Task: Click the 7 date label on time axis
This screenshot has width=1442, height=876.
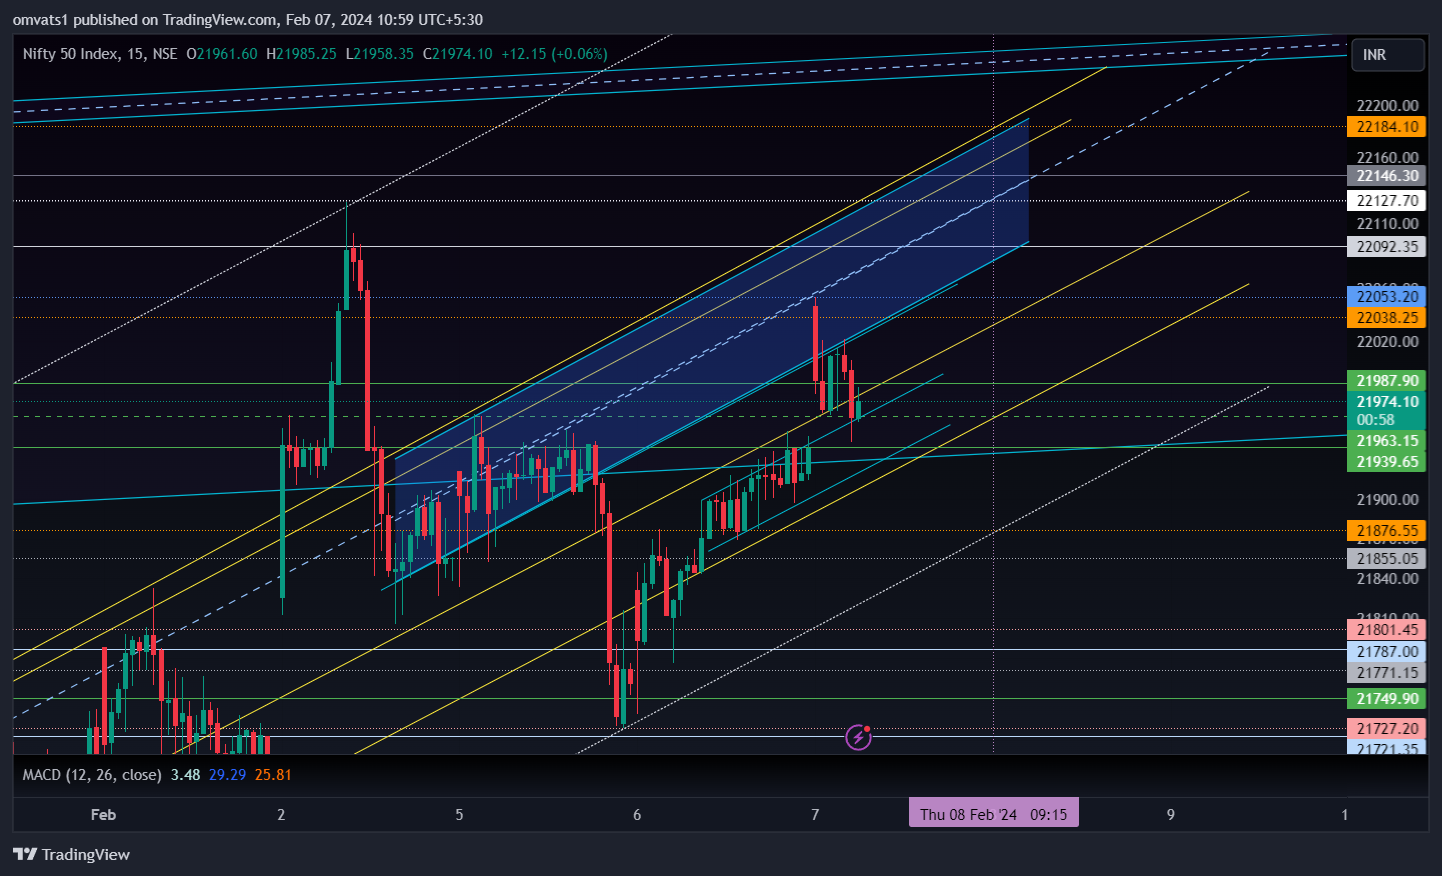Action: tap(815, 815)
